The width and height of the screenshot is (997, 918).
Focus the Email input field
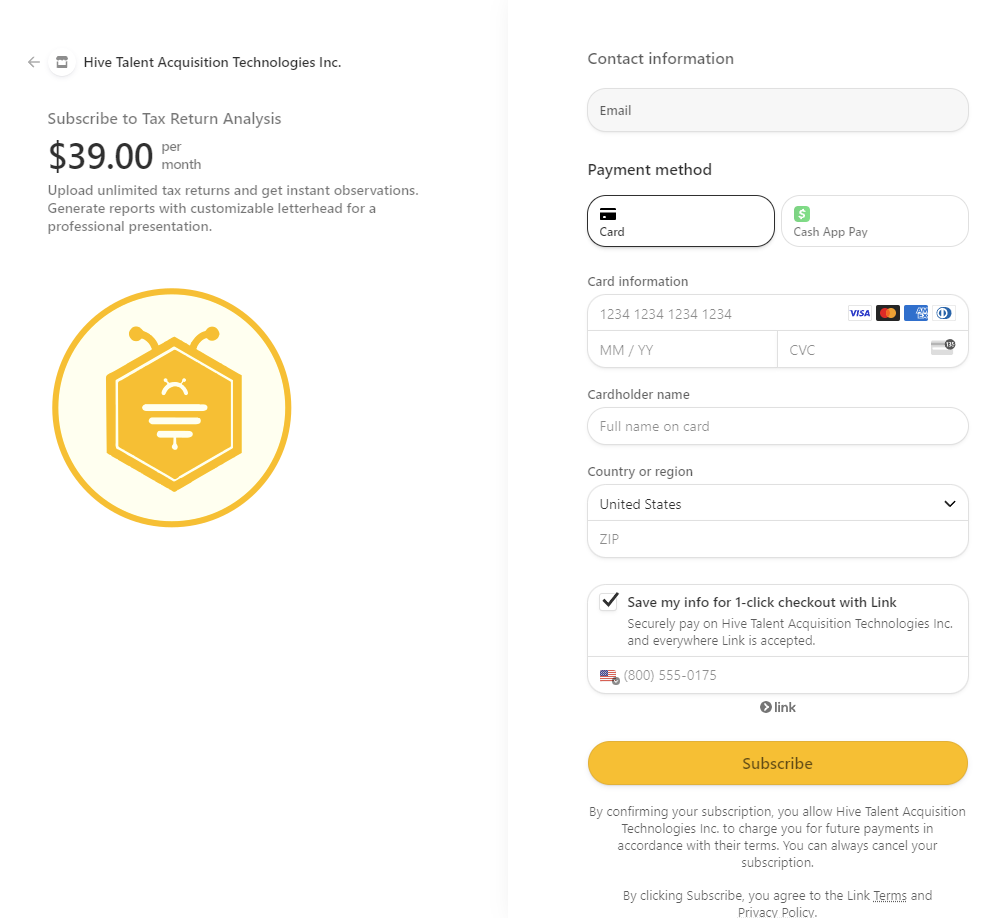click(777, 111)
